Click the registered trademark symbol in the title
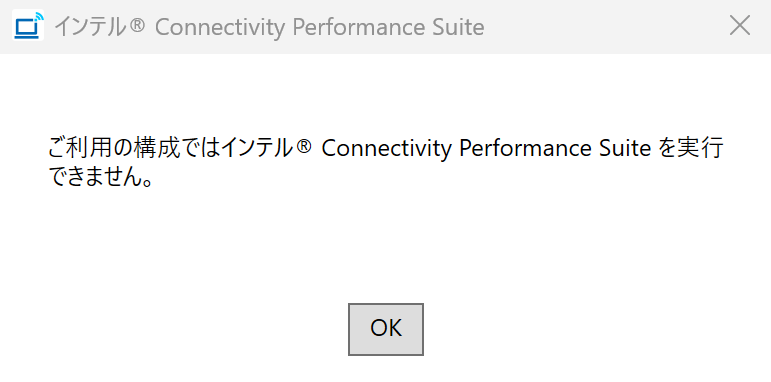The image size is (771, 382). [x=137, y=25]
